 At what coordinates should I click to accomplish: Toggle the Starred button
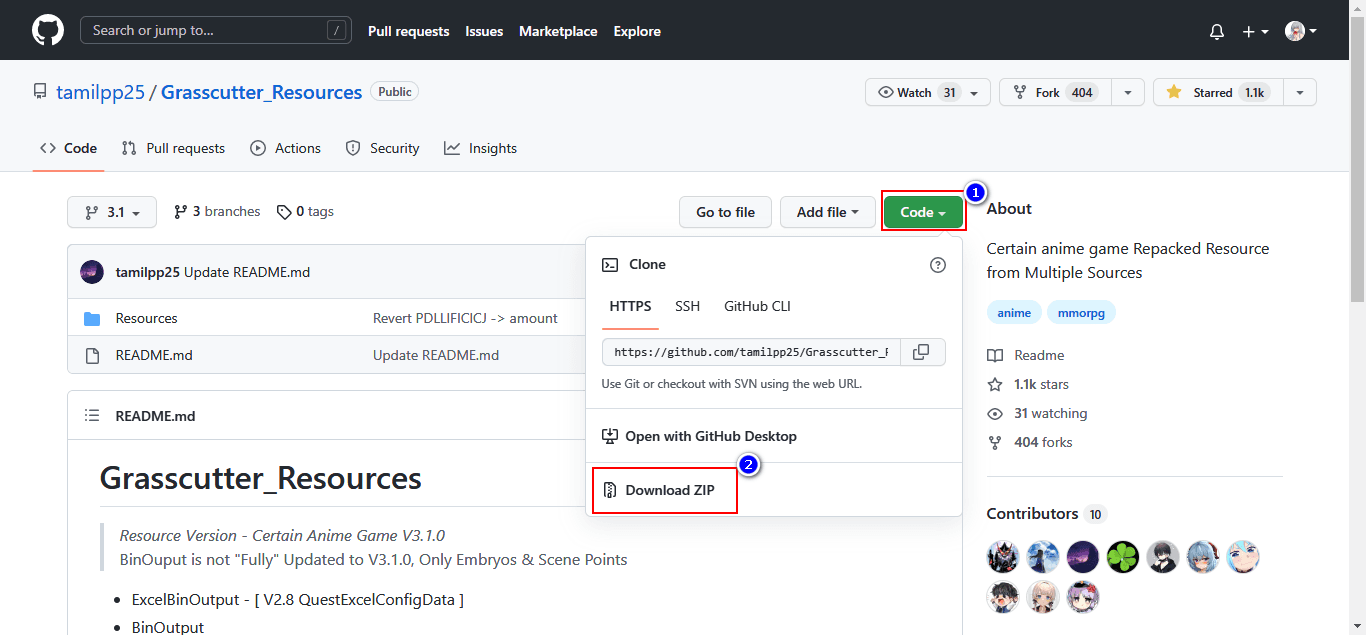[1218, 92]
